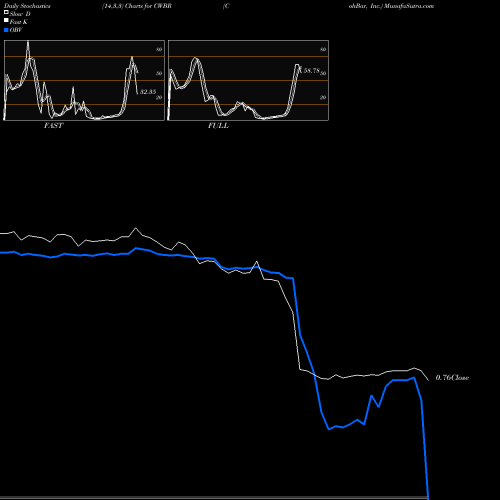Click the 20 axis label in FULL chart
The image size is (500, 500).
coord(323,97)
